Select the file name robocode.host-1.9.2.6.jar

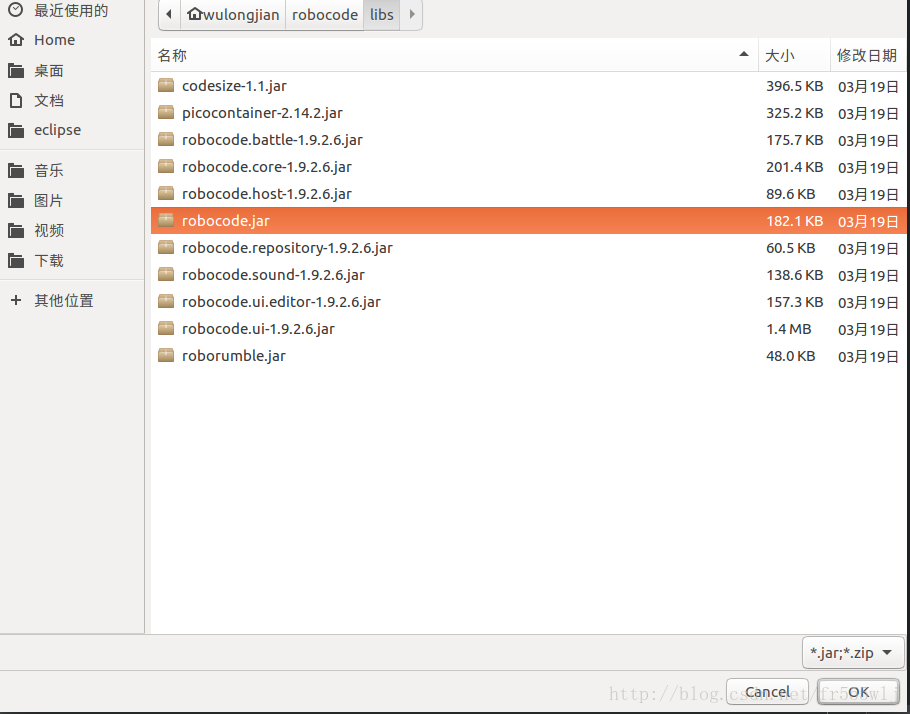[x=267, y=194]
